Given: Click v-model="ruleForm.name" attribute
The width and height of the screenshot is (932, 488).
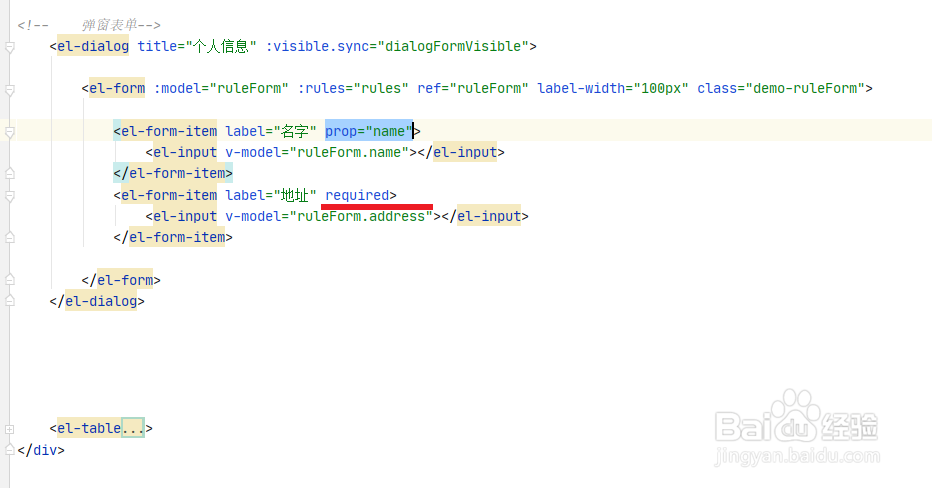Looking at the screenshot, I should [317, 153].
